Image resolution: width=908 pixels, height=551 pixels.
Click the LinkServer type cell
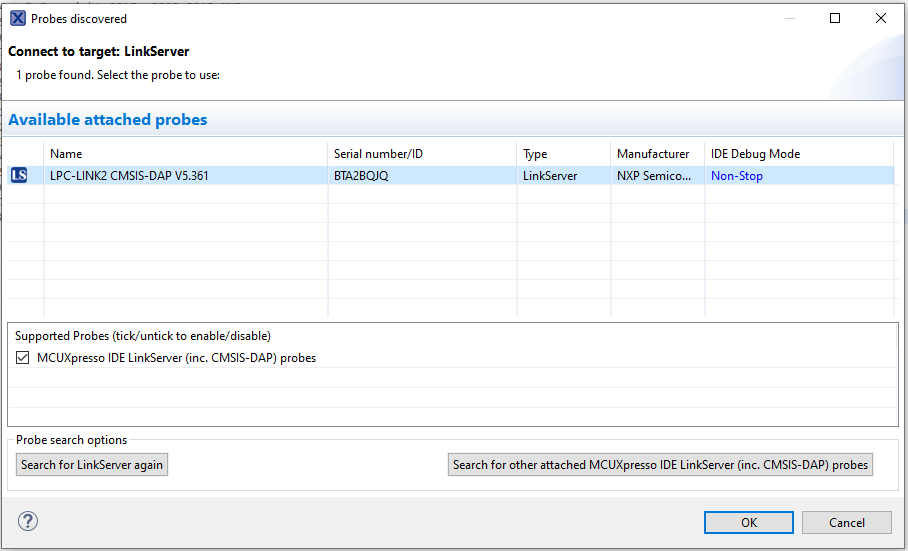click(x=550, y=176)
